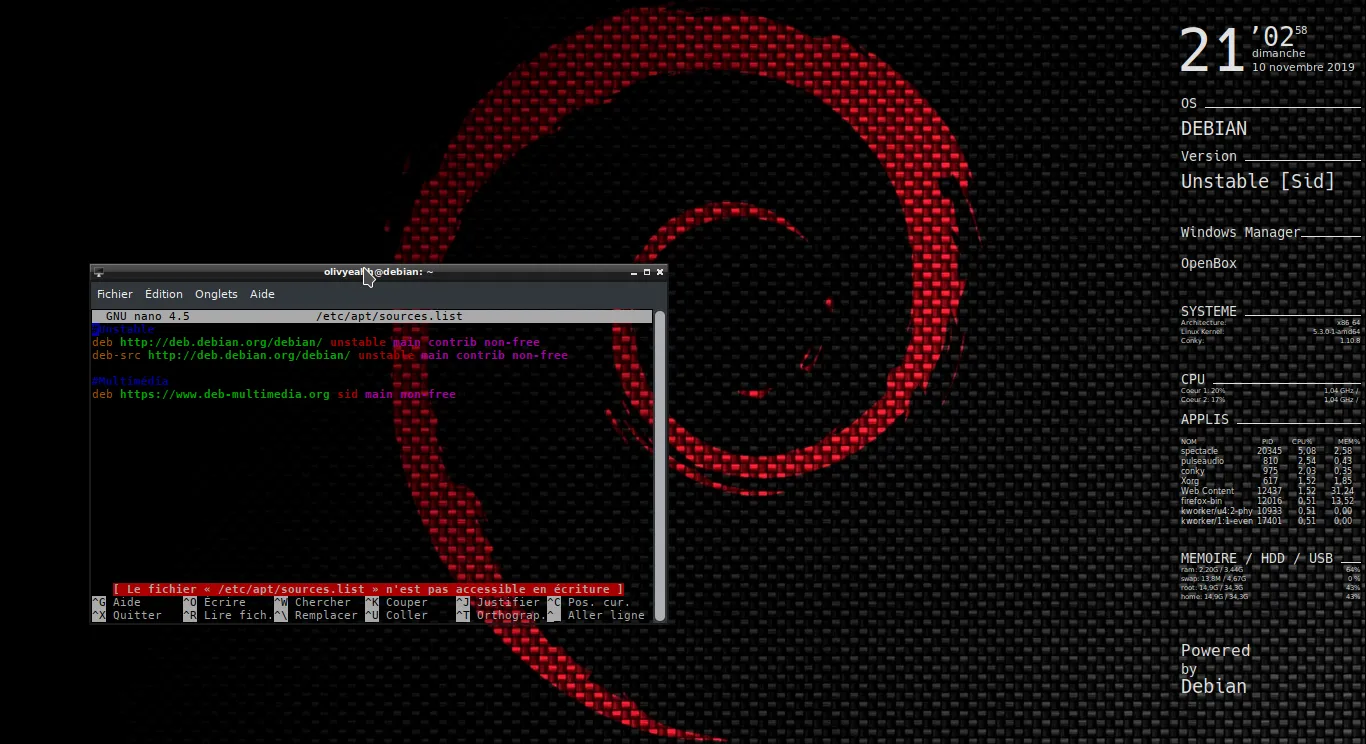This screenshot has width=1366, height=744.
Task: Click the '10 novembre 2019' date
Action: [x=1303, y=68]
